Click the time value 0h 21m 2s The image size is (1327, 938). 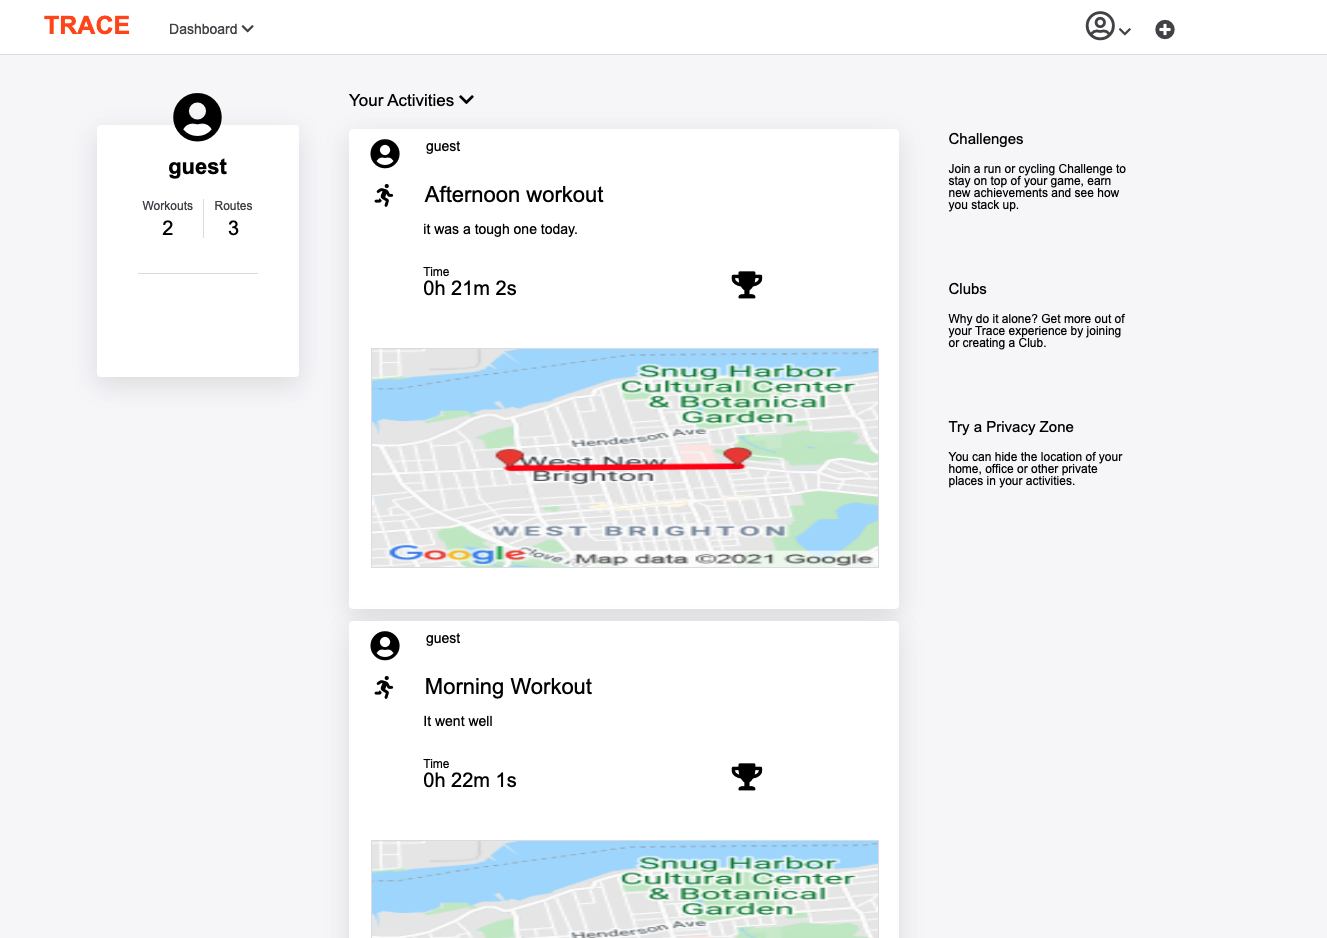[470, 289]
